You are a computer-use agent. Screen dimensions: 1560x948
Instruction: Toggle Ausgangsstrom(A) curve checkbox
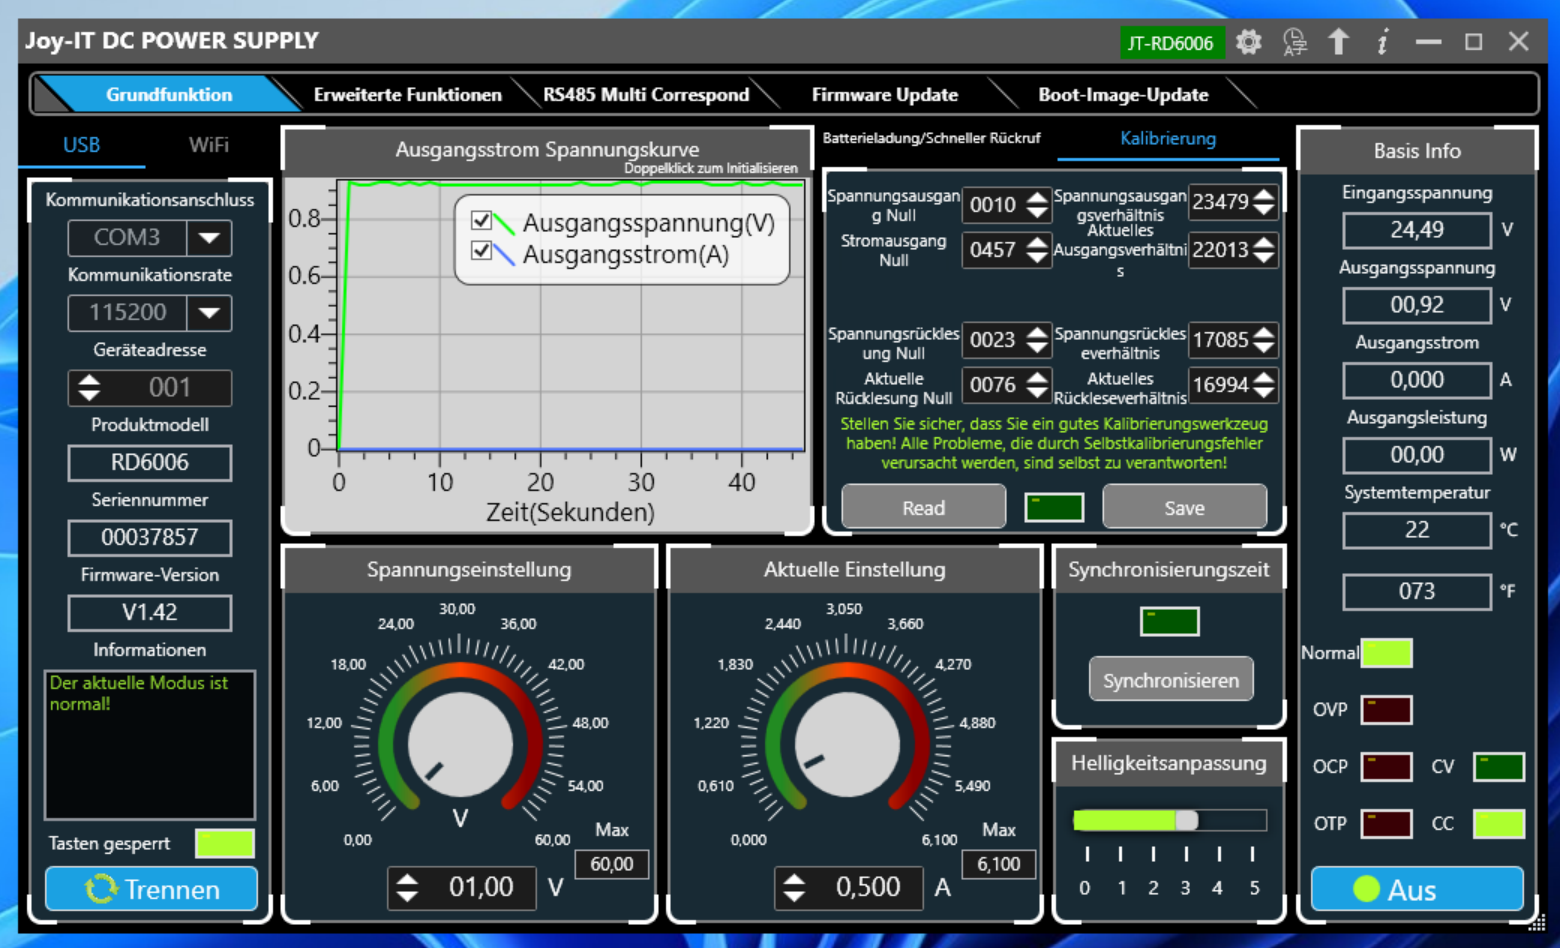[x=481, y=250]
